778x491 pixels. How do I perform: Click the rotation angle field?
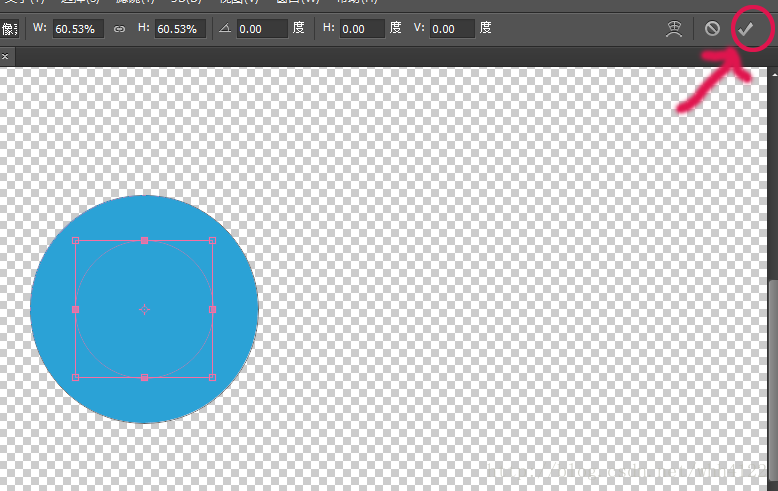[261, 29]
